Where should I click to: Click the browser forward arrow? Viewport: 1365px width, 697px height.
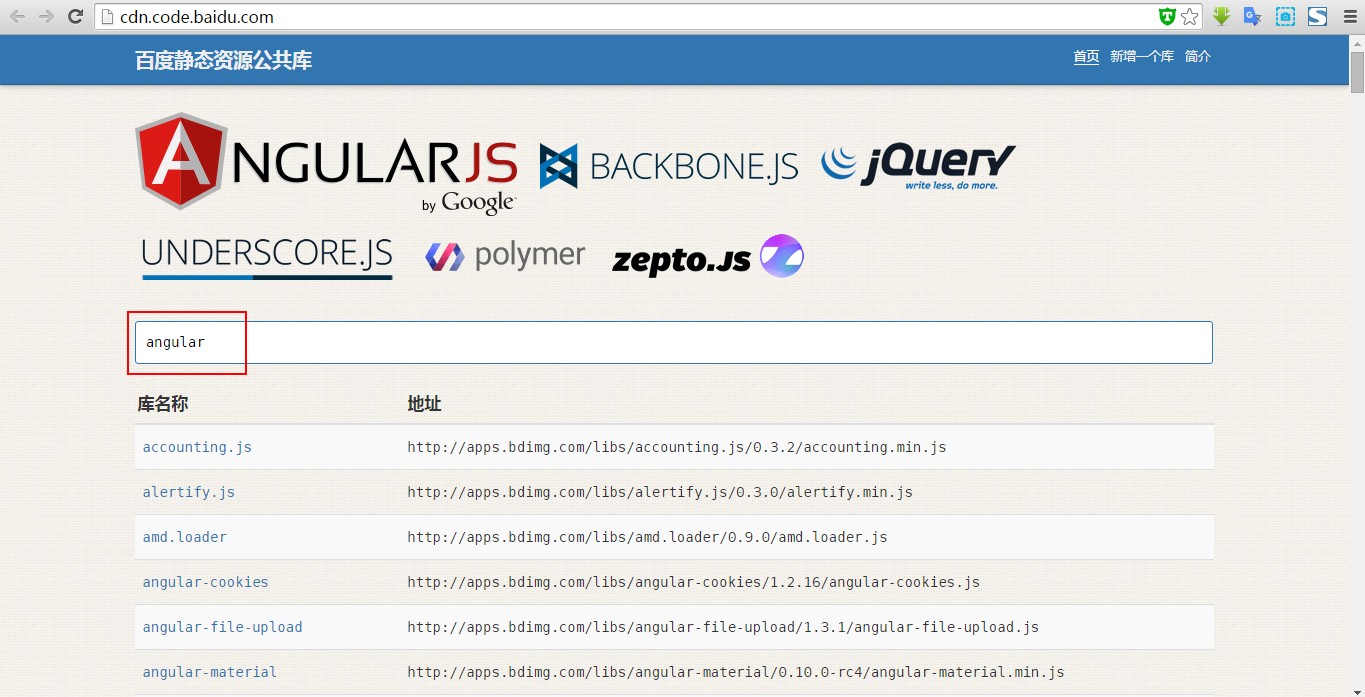click(x=46, y=16)
